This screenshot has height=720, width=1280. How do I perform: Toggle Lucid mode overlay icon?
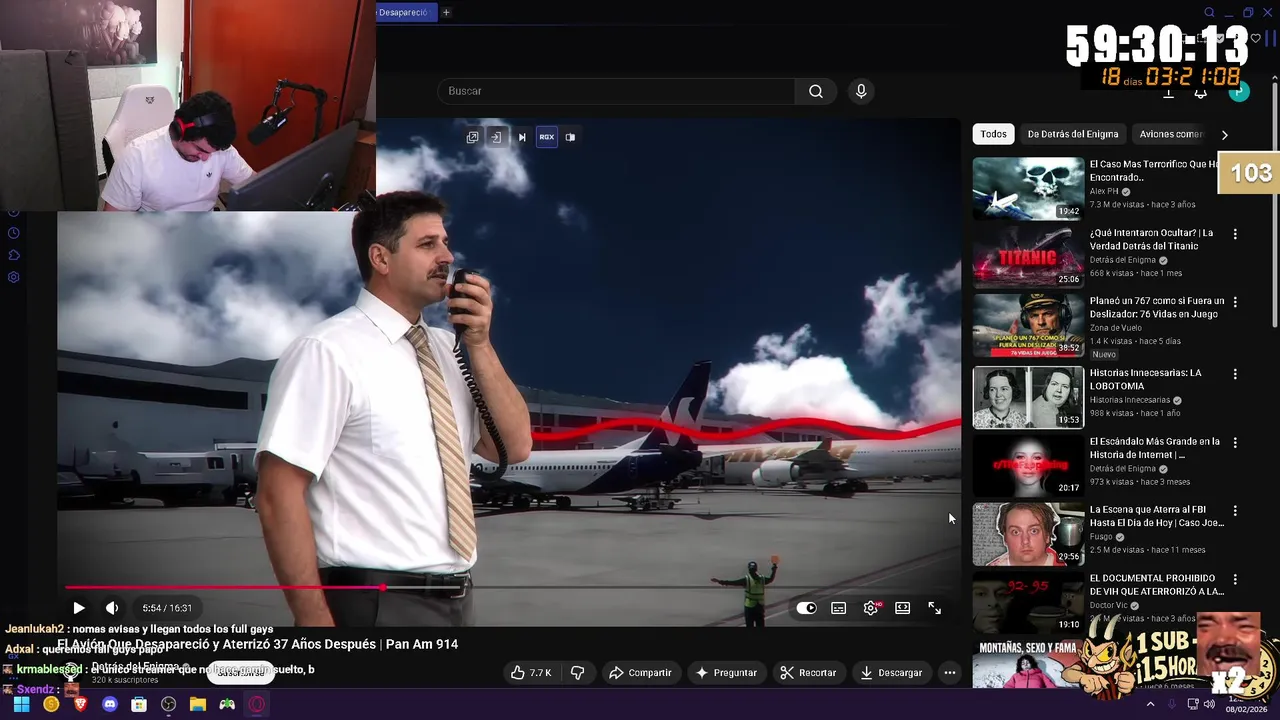point(570,137)
